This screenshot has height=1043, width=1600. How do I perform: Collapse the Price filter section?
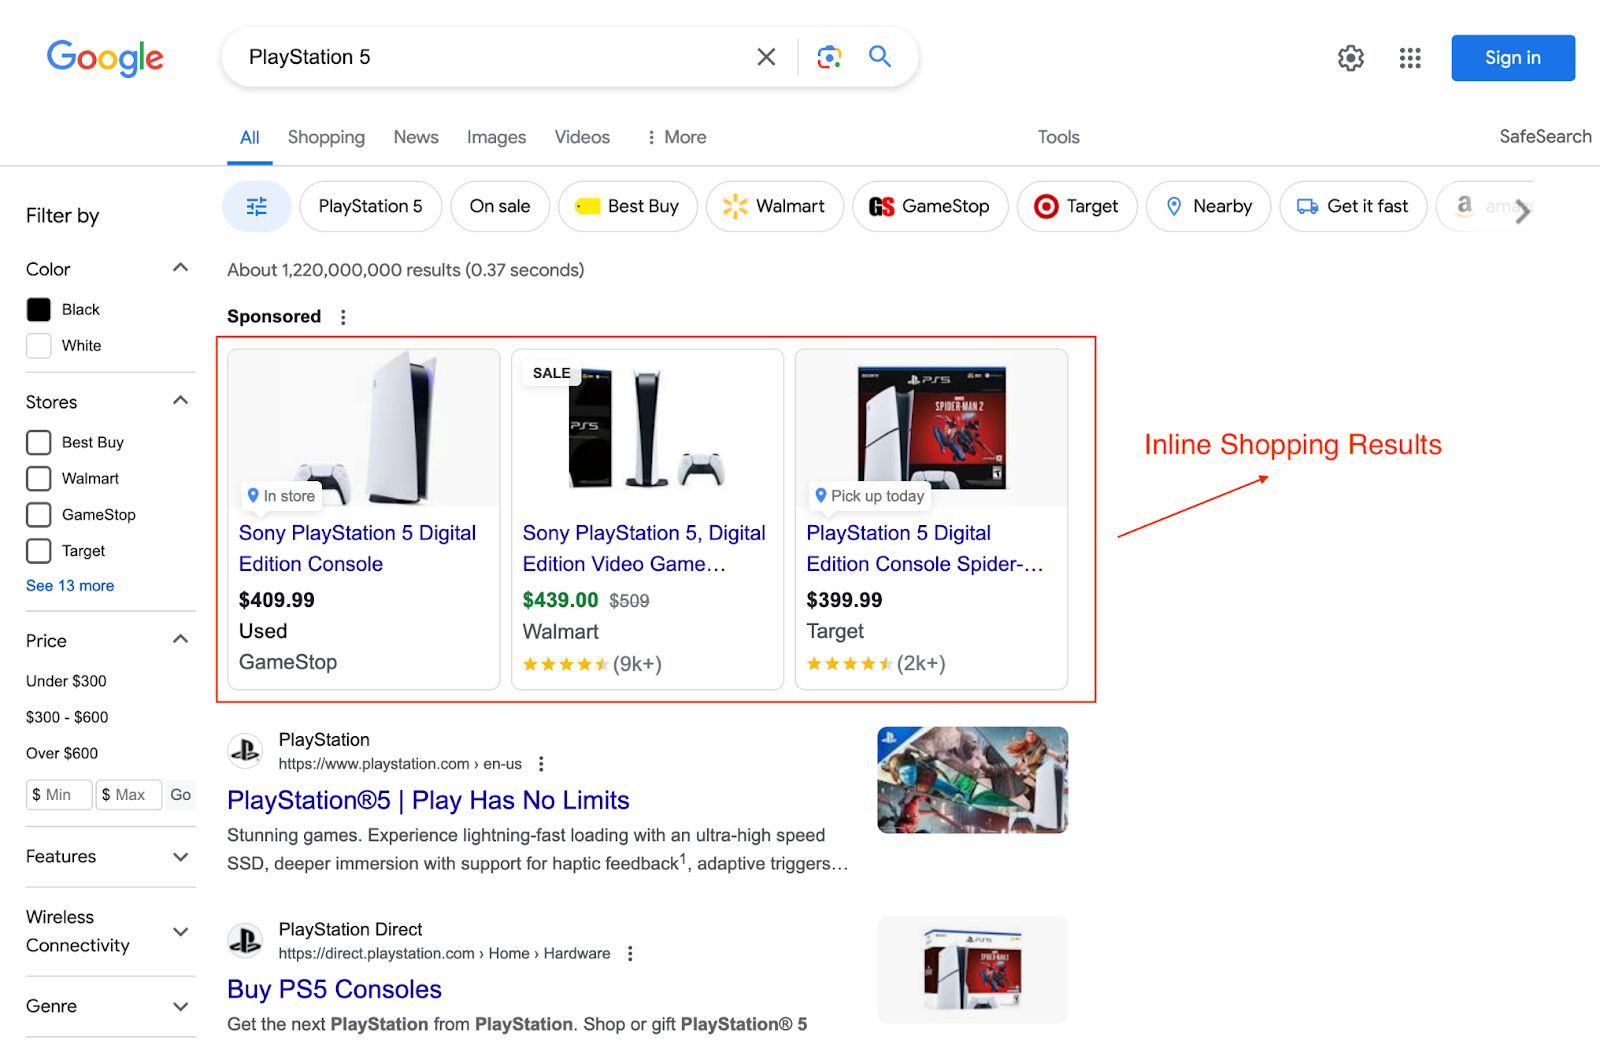tap(181, 640)
